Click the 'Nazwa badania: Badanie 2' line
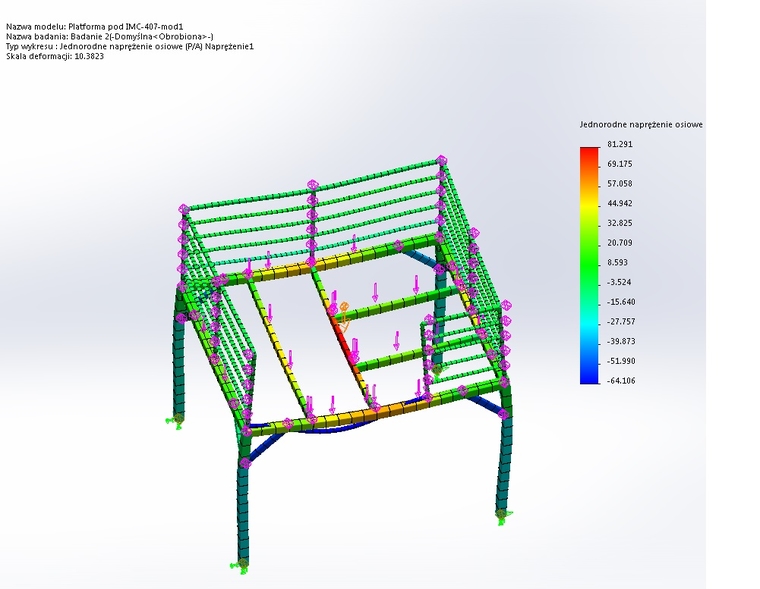 click(x=110, y=36)
